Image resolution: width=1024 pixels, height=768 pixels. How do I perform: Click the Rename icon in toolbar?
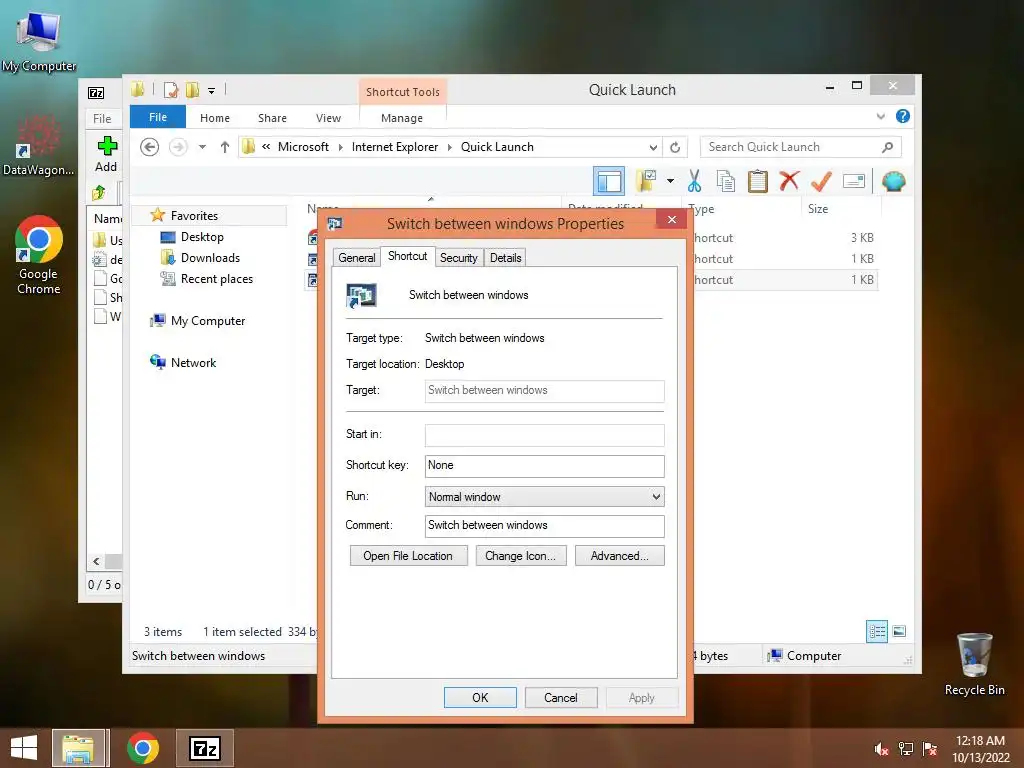[854, 181]
